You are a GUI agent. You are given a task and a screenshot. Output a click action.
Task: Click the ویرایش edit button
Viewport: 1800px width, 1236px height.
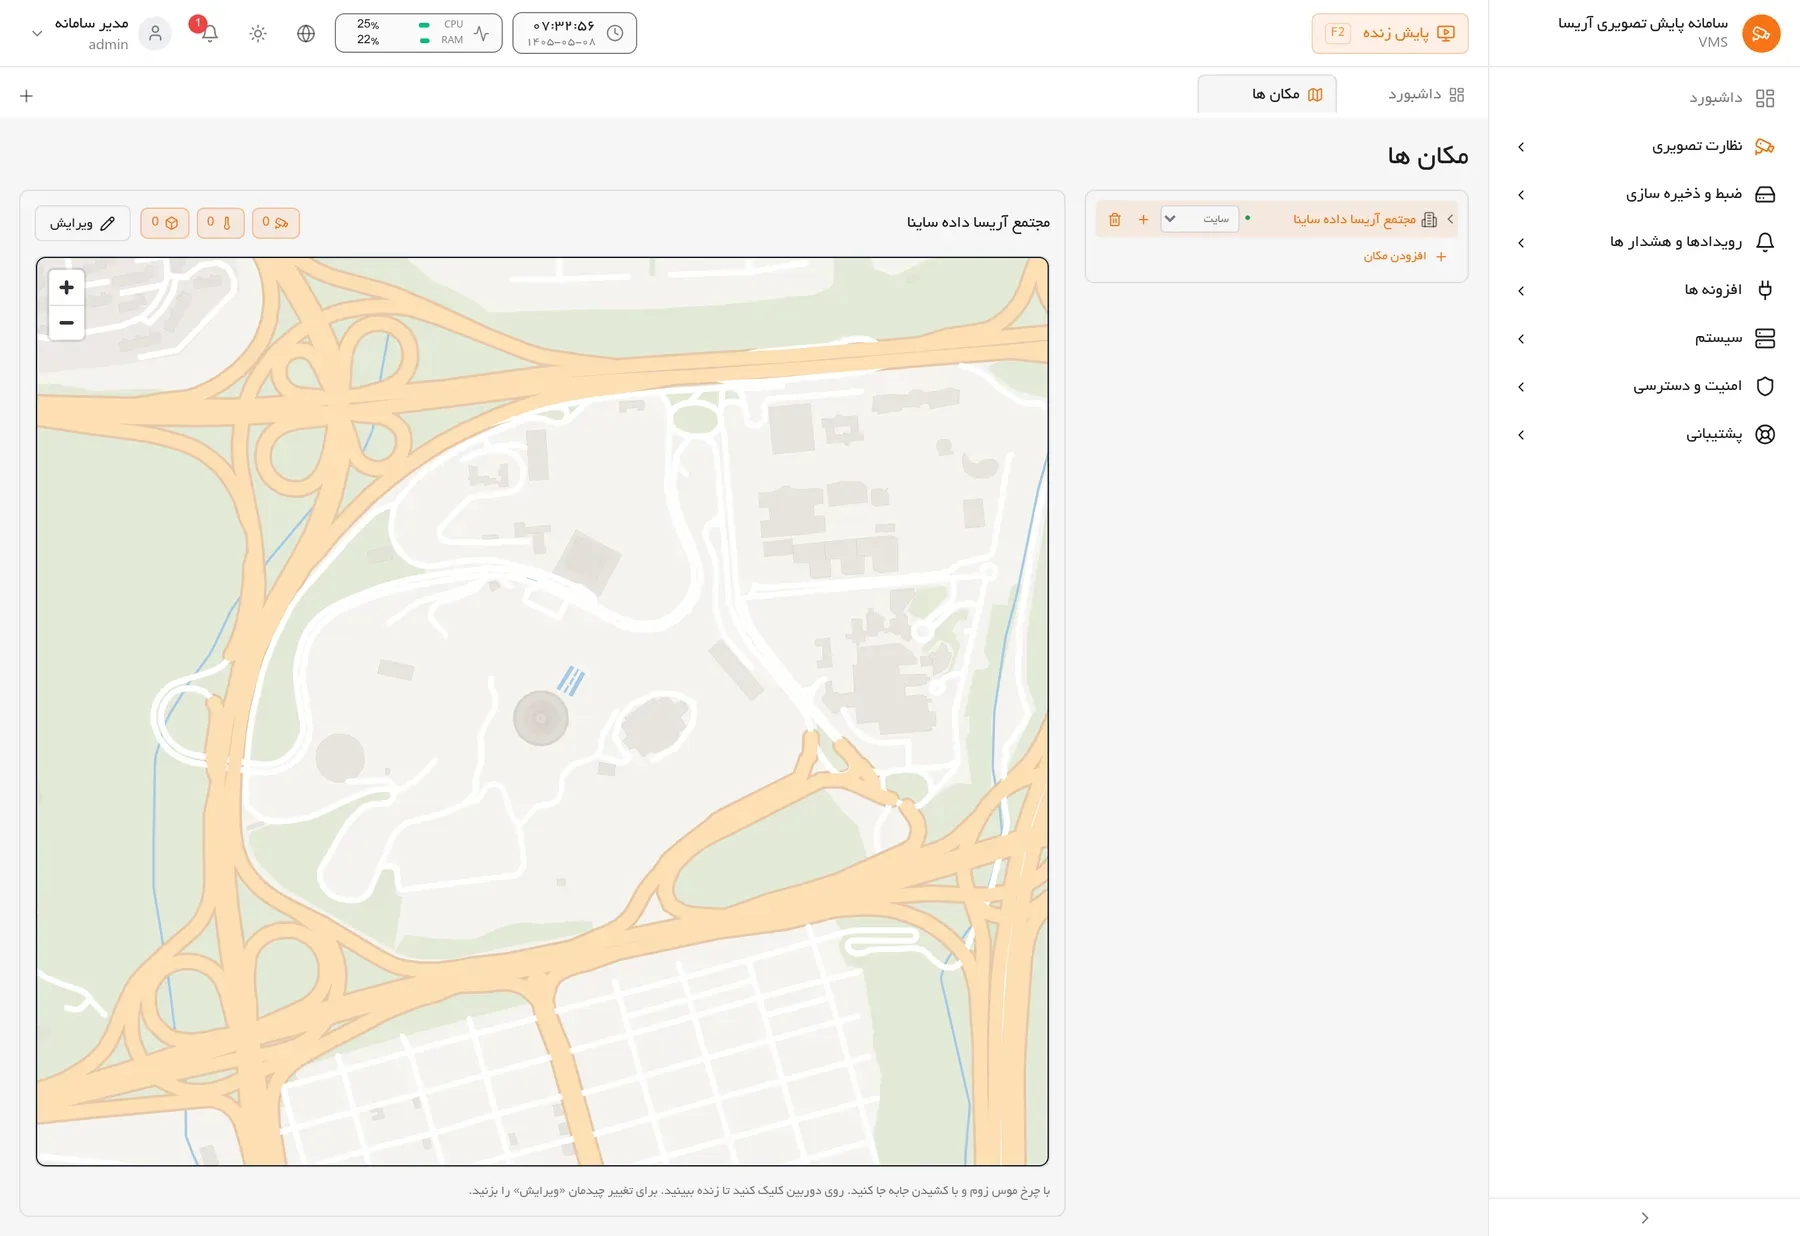tap(83, 223)
